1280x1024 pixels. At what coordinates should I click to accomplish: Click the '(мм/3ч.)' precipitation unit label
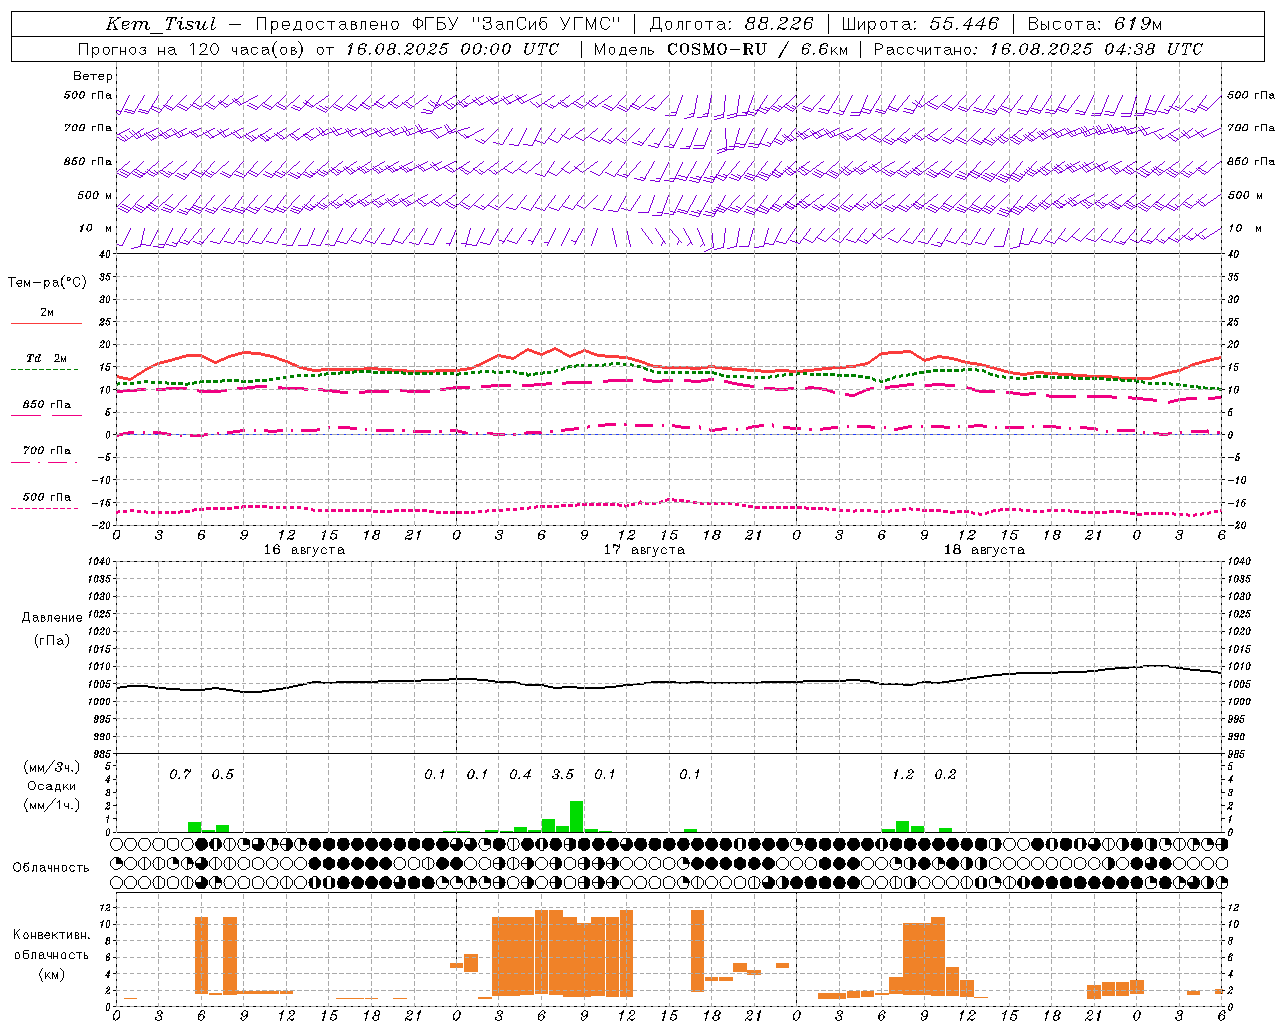[52, 767]
